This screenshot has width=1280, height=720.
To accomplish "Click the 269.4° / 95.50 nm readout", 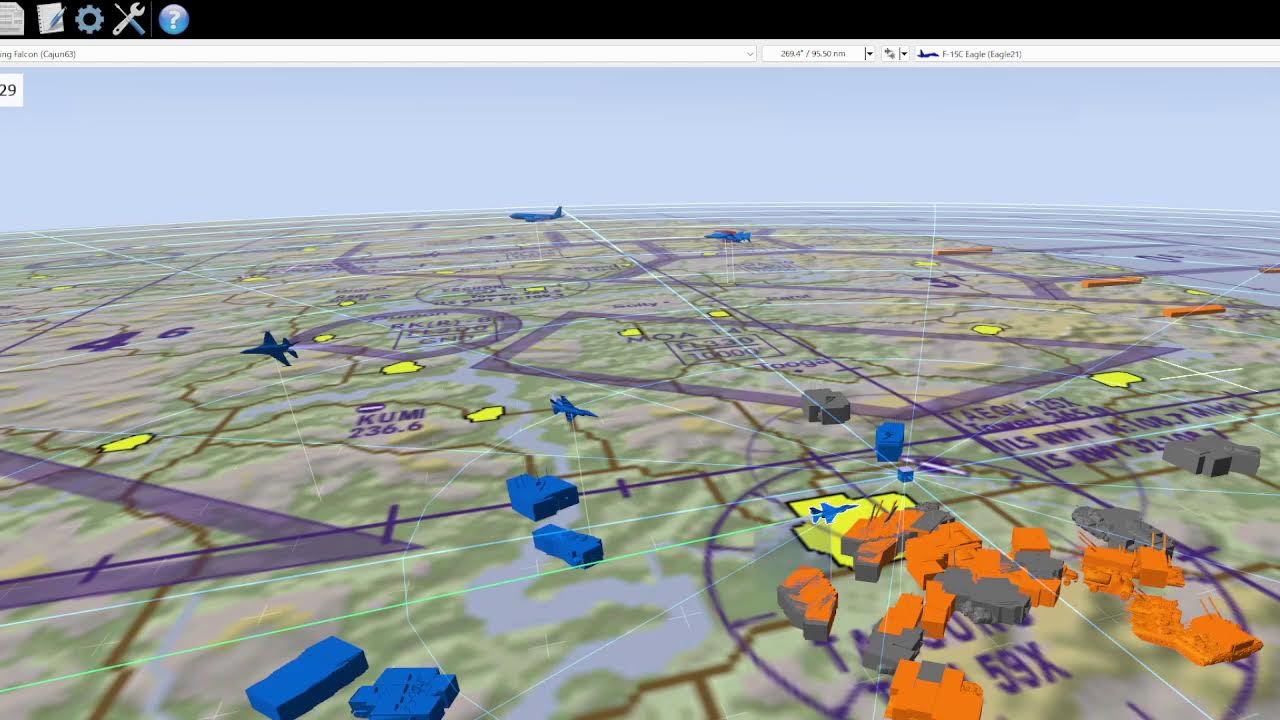I will coord(813,54).
